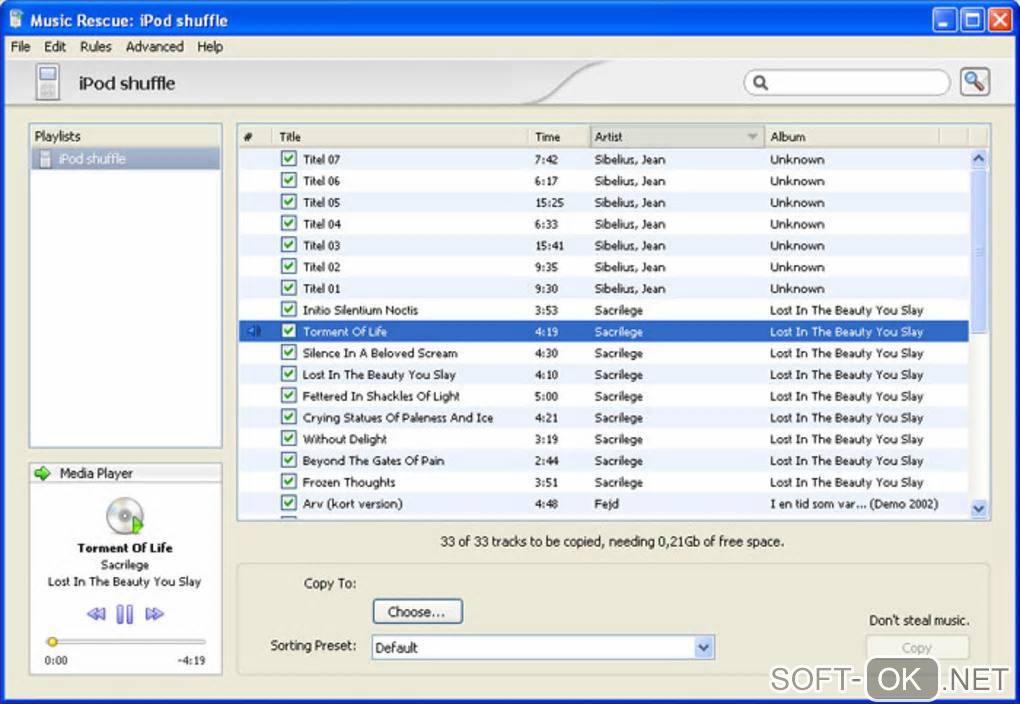Uncheck the Titel 05 track checkbox
The height and width of the screenshot is (704, 1020).
pyautogui.click(x=289, y=202)
